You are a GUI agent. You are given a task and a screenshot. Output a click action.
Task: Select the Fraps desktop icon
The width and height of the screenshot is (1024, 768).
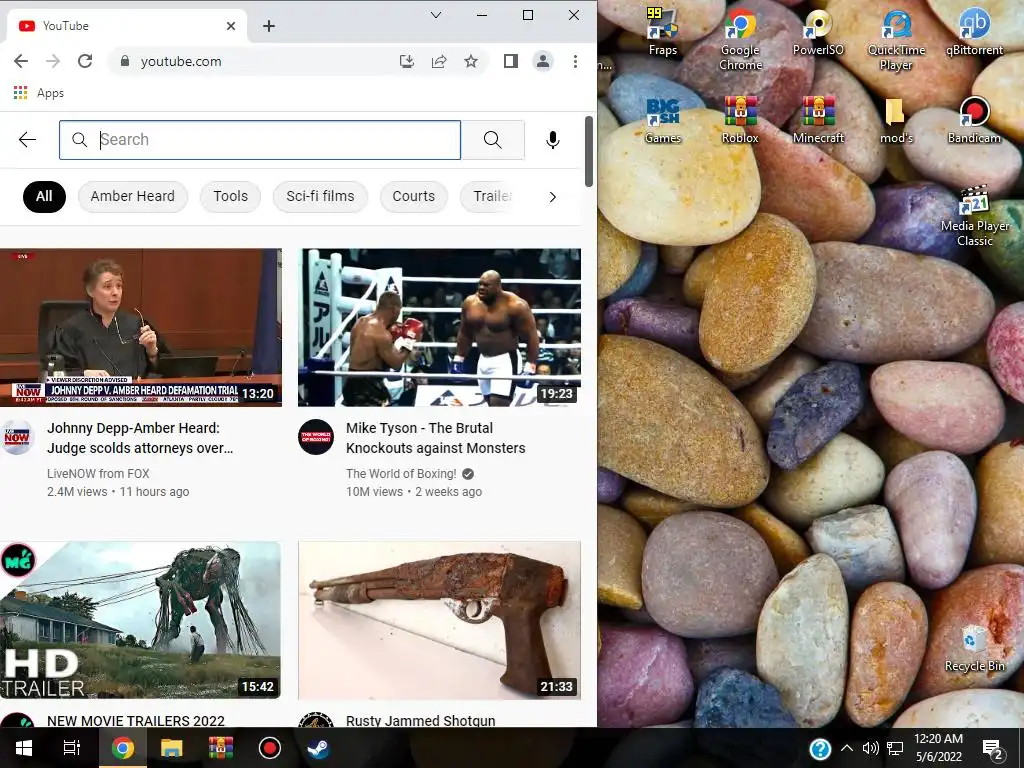click(662, 33)
